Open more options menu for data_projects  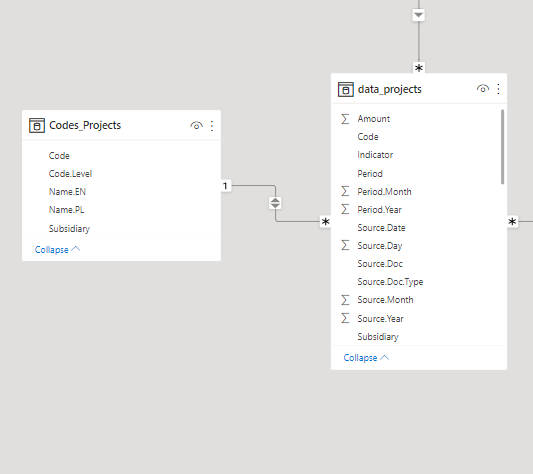tap(498, 89)
